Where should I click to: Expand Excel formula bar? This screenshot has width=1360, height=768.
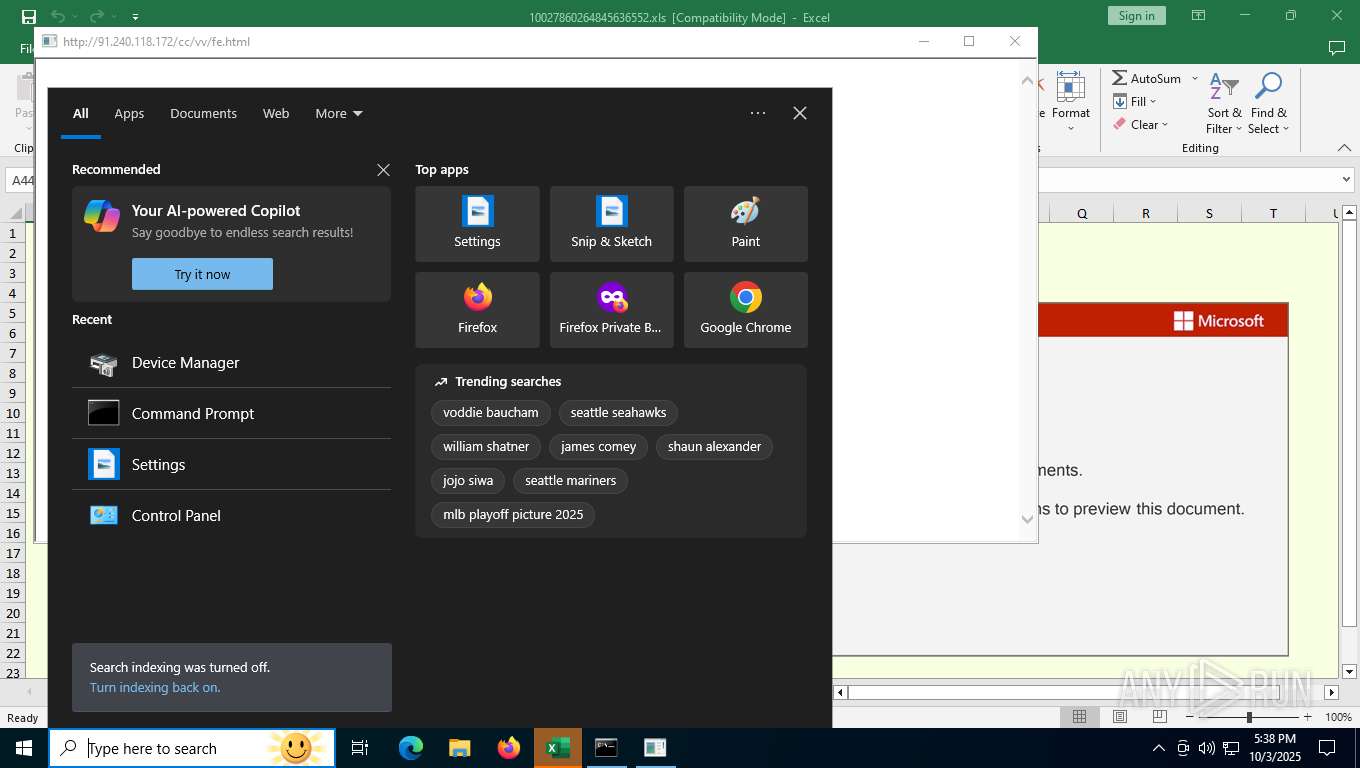[x=1345, y=180]
